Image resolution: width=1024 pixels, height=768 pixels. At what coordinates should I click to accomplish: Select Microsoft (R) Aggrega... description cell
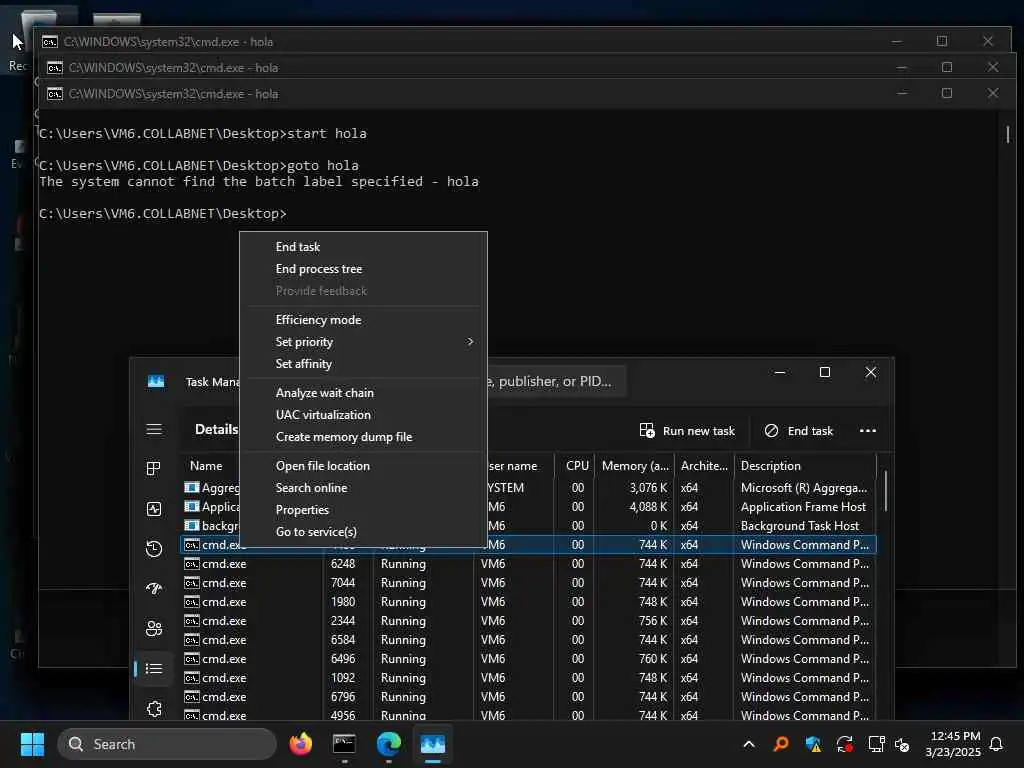tap(804, 488)
